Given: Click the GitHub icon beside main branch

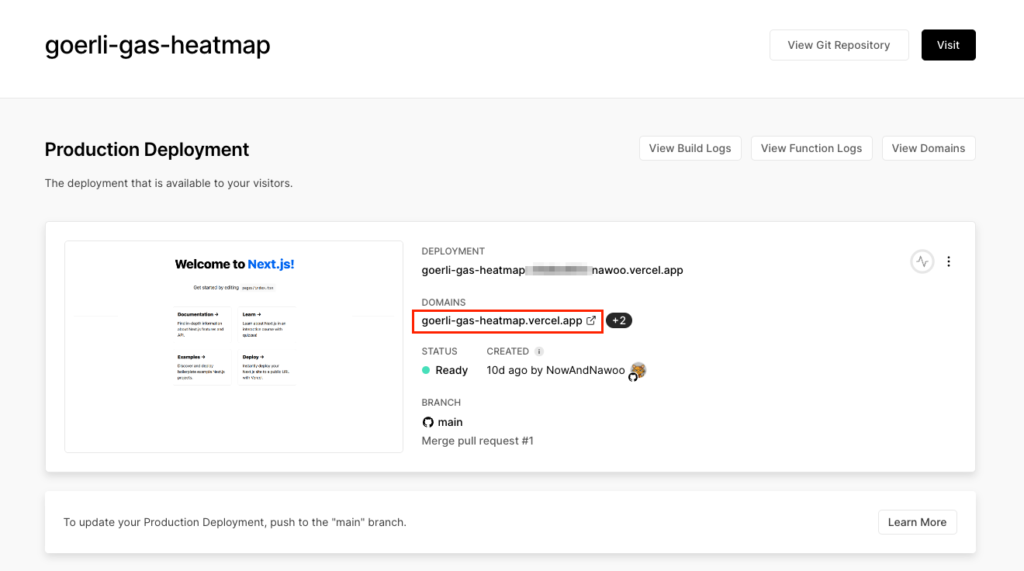Looking at the screenshot, I should pos(428,422).
